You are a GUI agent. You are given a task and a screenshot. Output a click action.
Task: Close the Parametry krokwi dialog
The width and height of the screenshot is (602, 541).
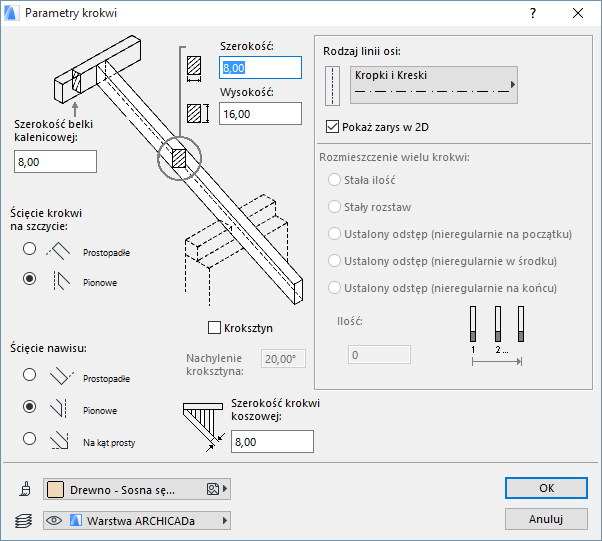pos(578,13)
